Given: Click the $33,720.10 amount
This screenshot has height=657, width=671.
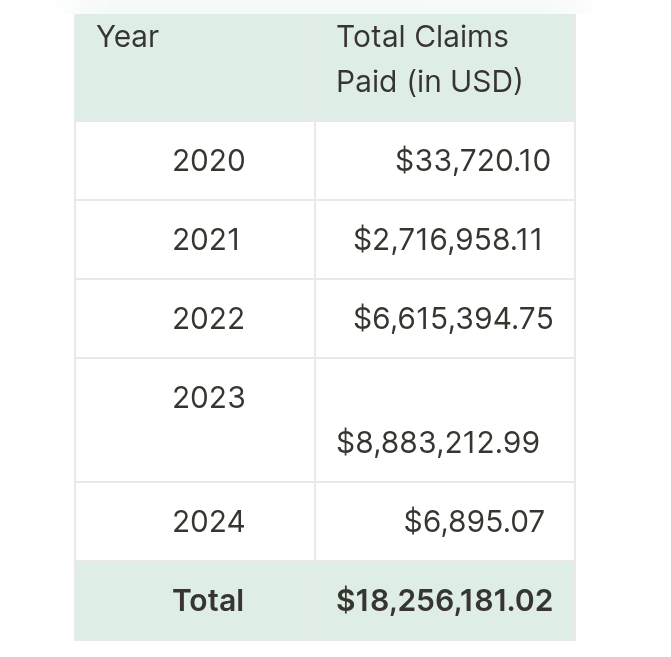Looking at the screenshot, I should 473,161.
